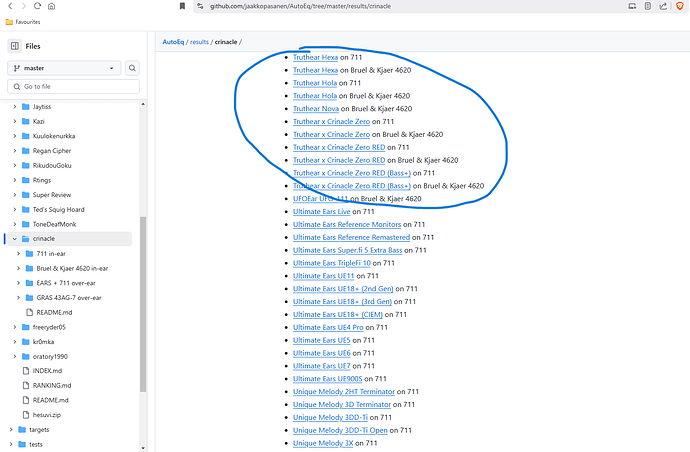Image resolution: width=690 pixels, height=452 pixels.
Task: Expand Ted's Squig Hoard folder chevron
Action: point(15,209)
